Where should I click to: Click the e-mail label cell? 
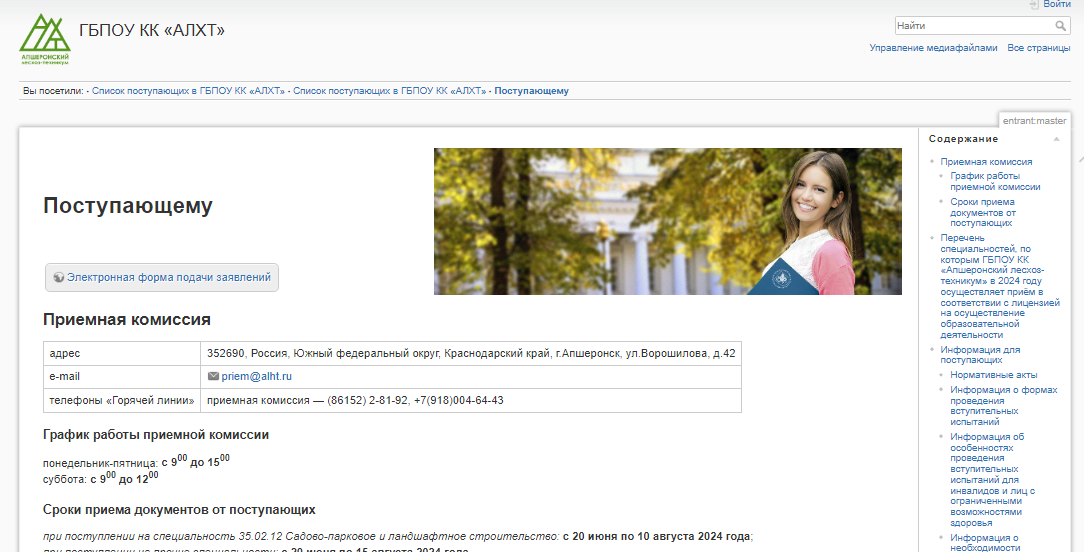coord(122,377)
